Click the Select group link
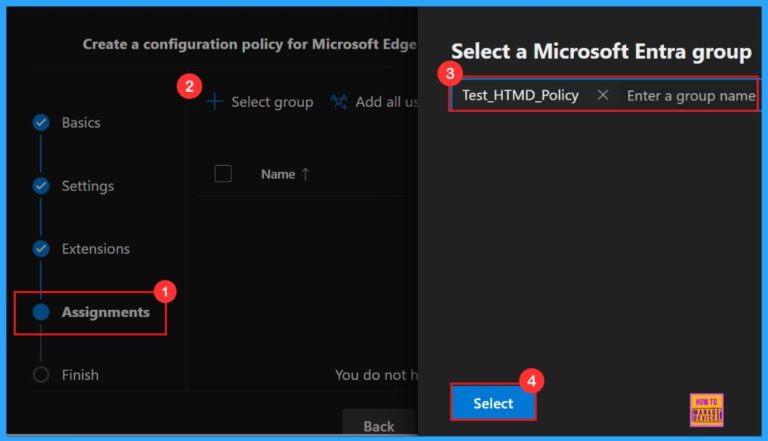The height and width of the screenshot is (441, 768). click(x=272, y=102)
